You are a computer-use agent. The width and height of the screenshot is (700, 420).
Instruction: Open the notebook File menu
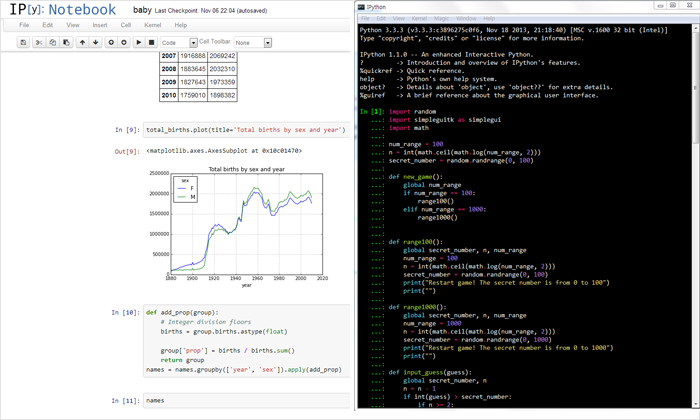pyautogui.click(x=24, y=25)
